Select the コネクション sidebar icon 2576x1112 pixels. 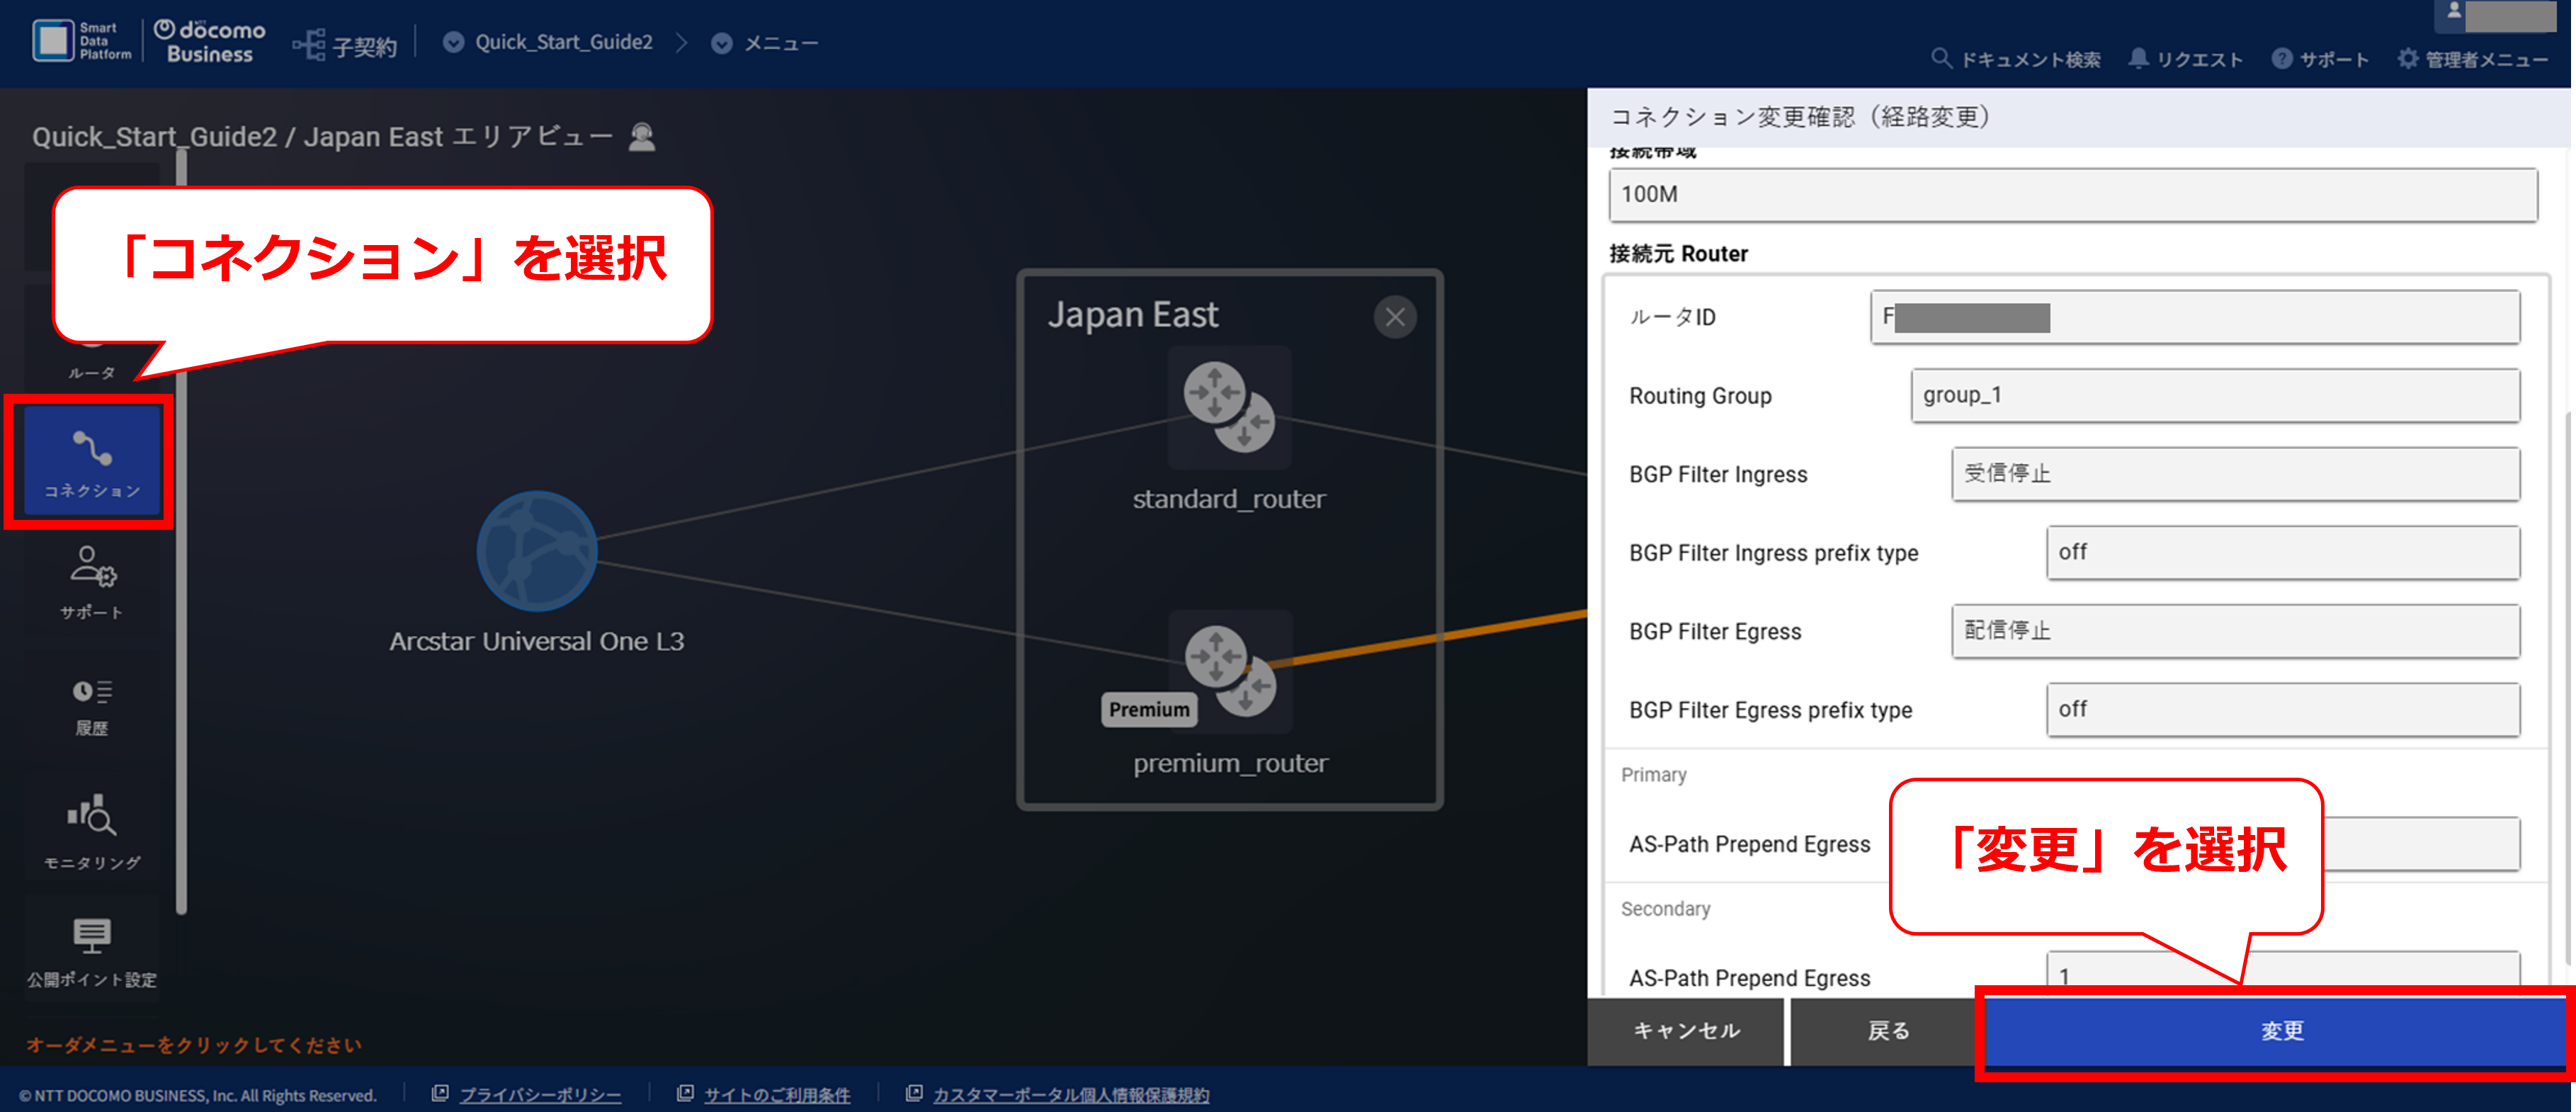tap(91, 462)
